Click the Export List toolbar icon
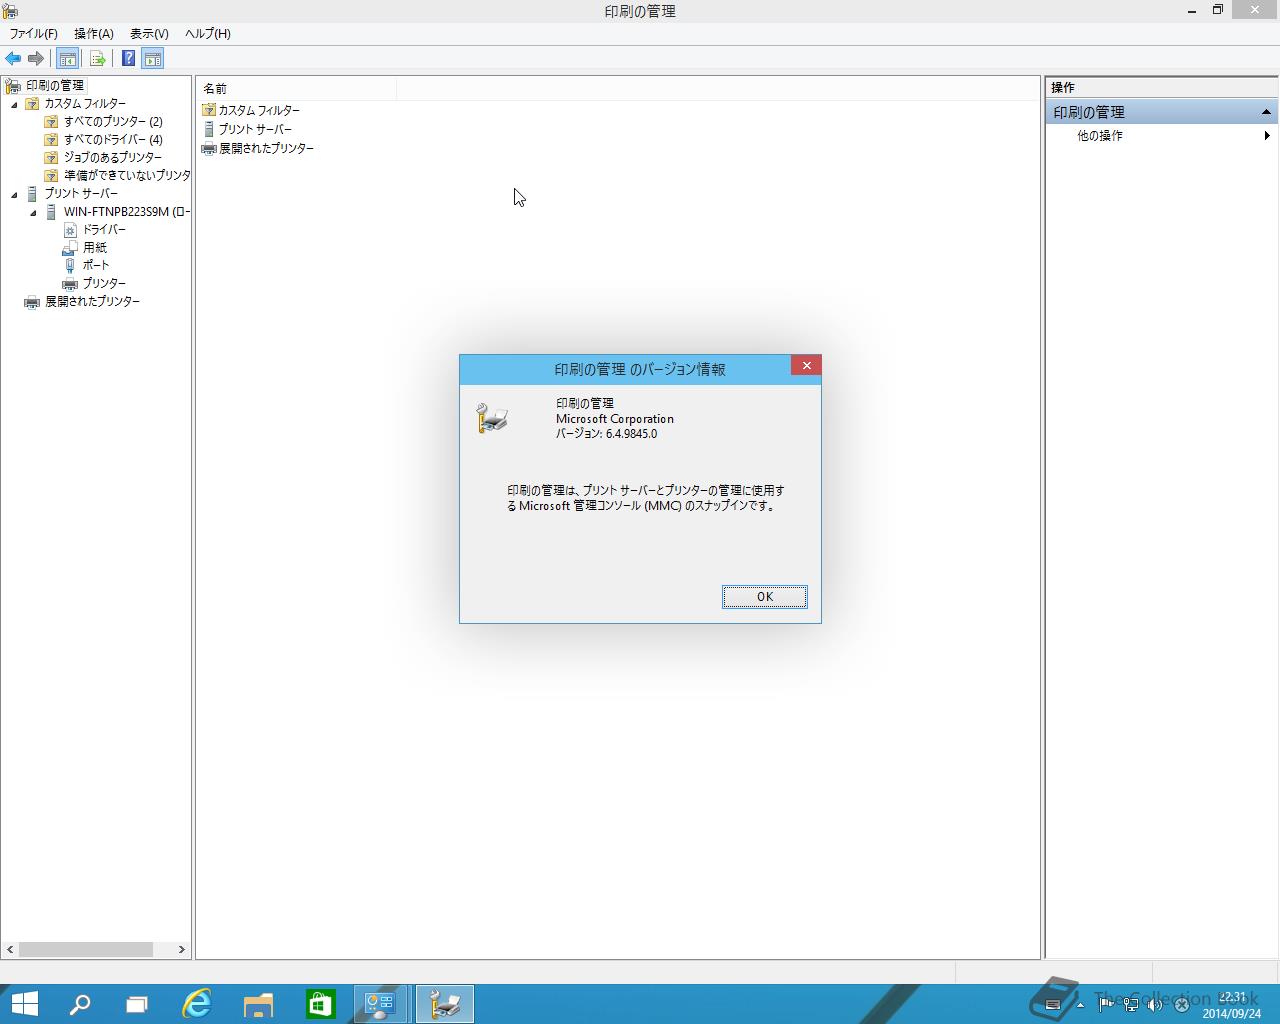Viewport: 1280px width, 1024px height. tap(98, 59)
